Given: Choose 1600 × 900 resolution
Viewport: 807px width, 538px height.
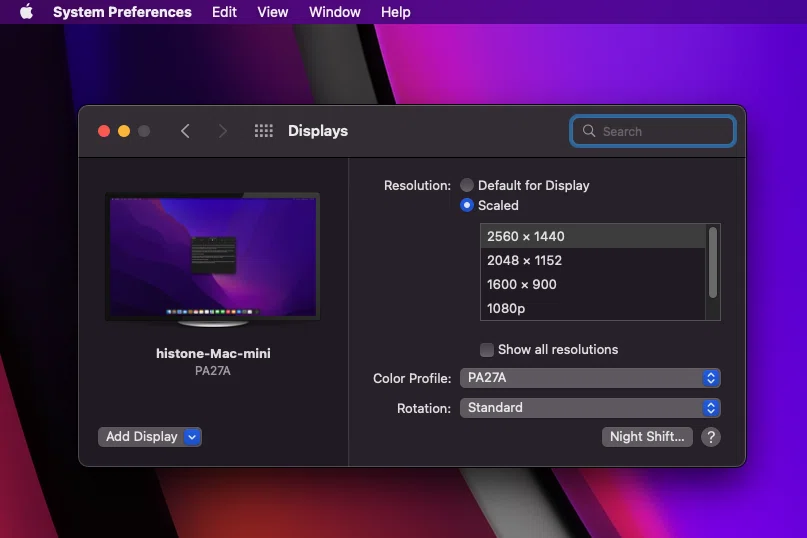Looking at the screenshot, I should click(593, 284).
